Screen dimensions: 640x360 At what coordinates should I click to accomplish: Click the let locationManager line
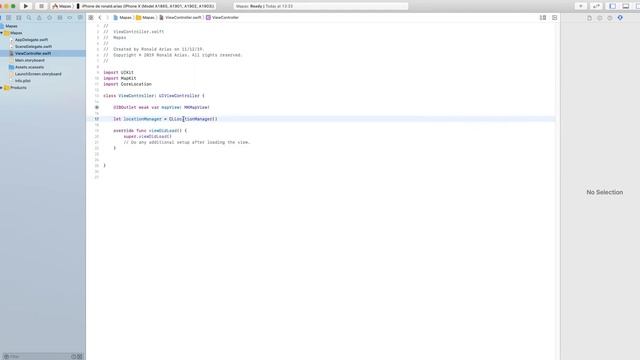click(x=165, y=119)
